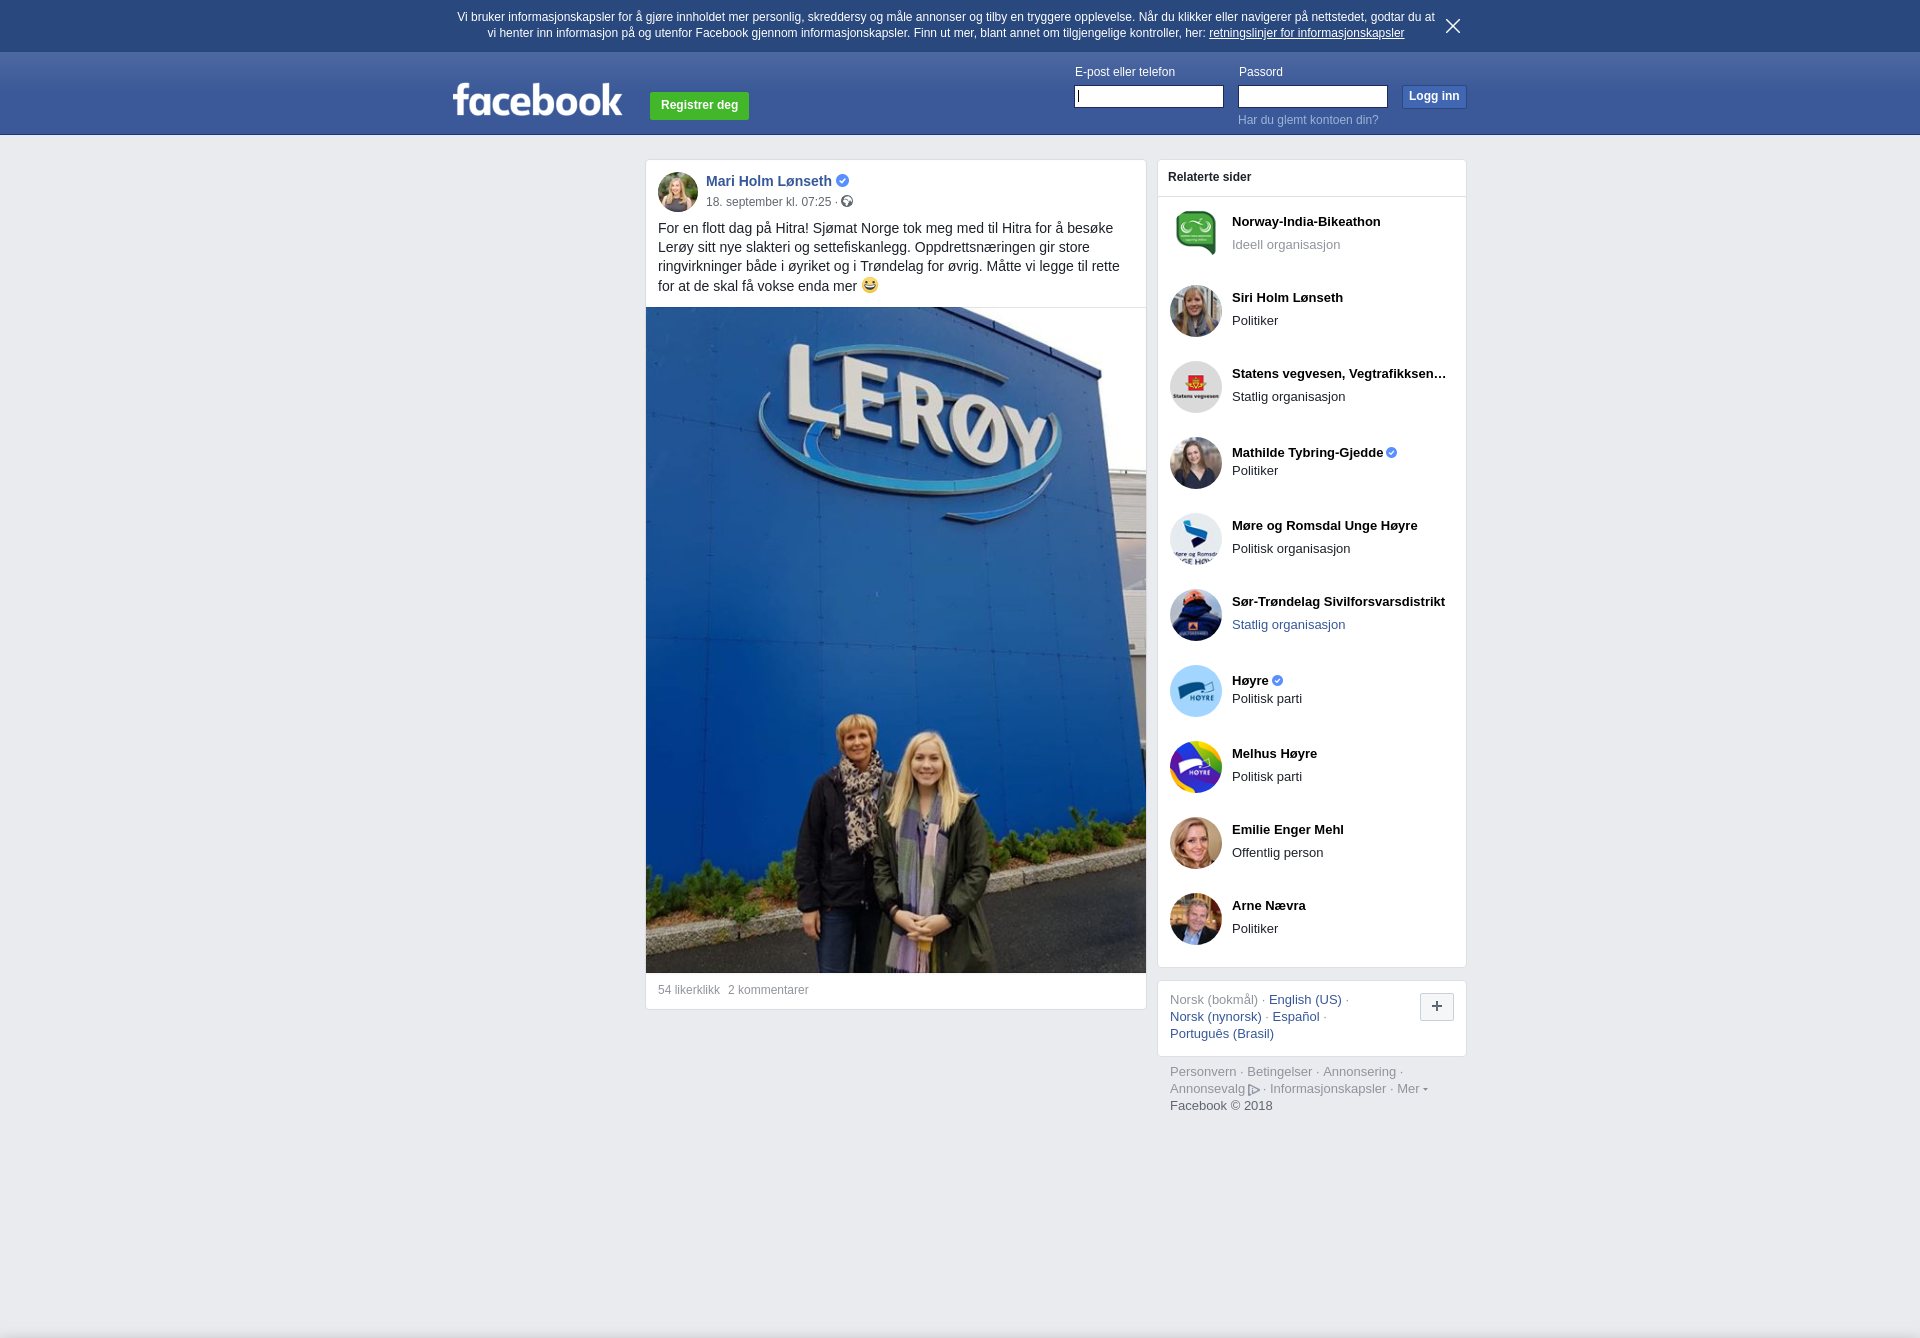Open the 2 kommentarer link under the post
This screenshot has width=1920, height=1338.
[x=768, y=990]
